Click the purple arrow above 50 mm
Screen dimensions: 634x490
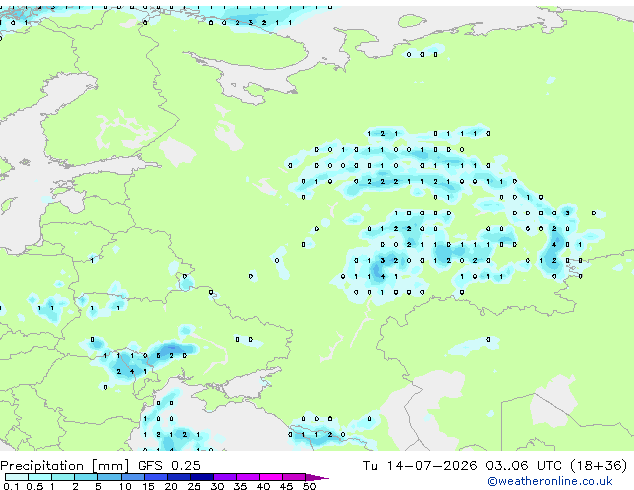coord(317,477)
